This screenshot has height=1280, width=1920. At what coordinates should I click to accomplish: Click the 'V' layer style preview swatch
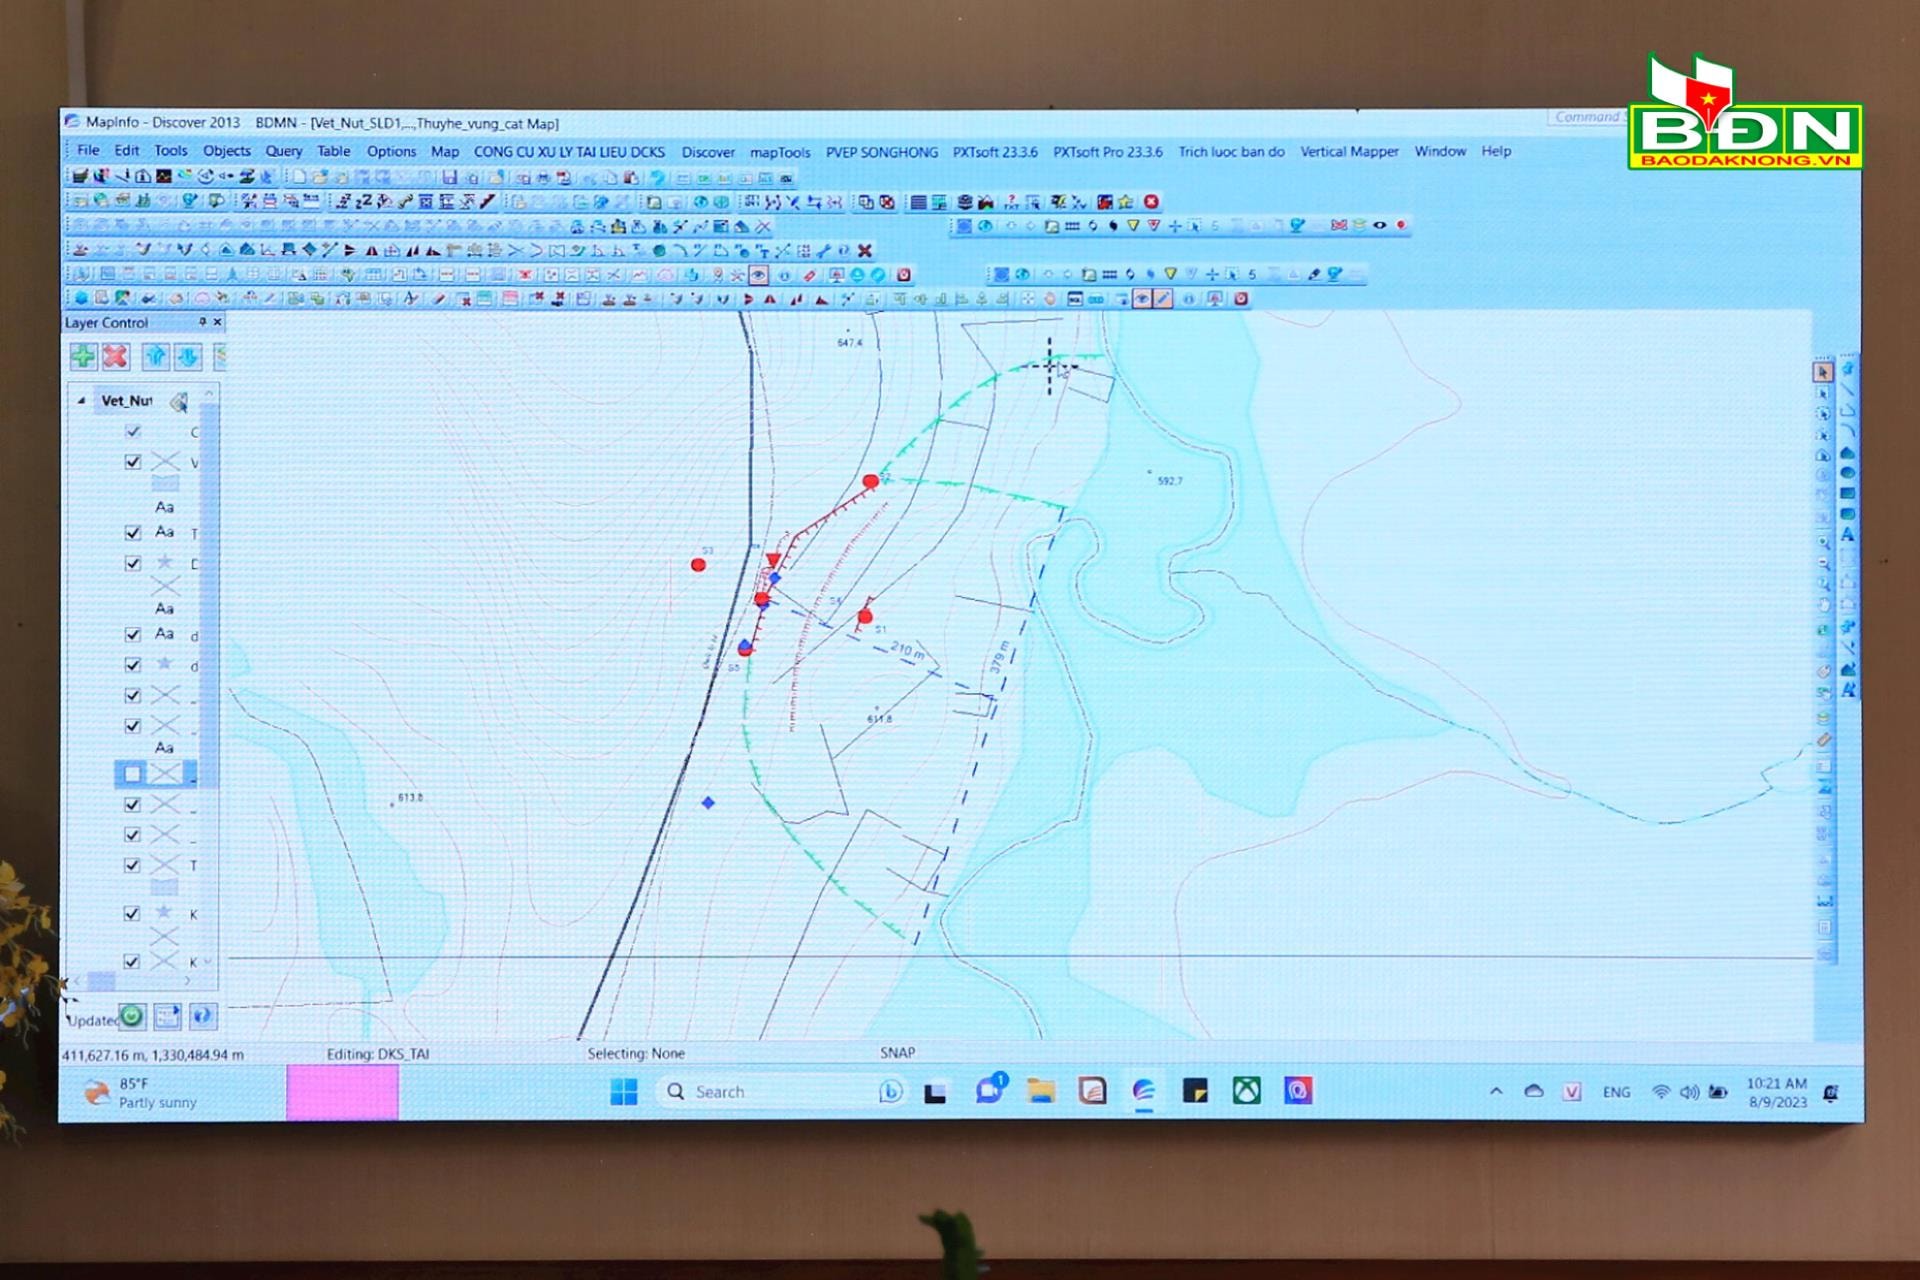tap(165, 462)
